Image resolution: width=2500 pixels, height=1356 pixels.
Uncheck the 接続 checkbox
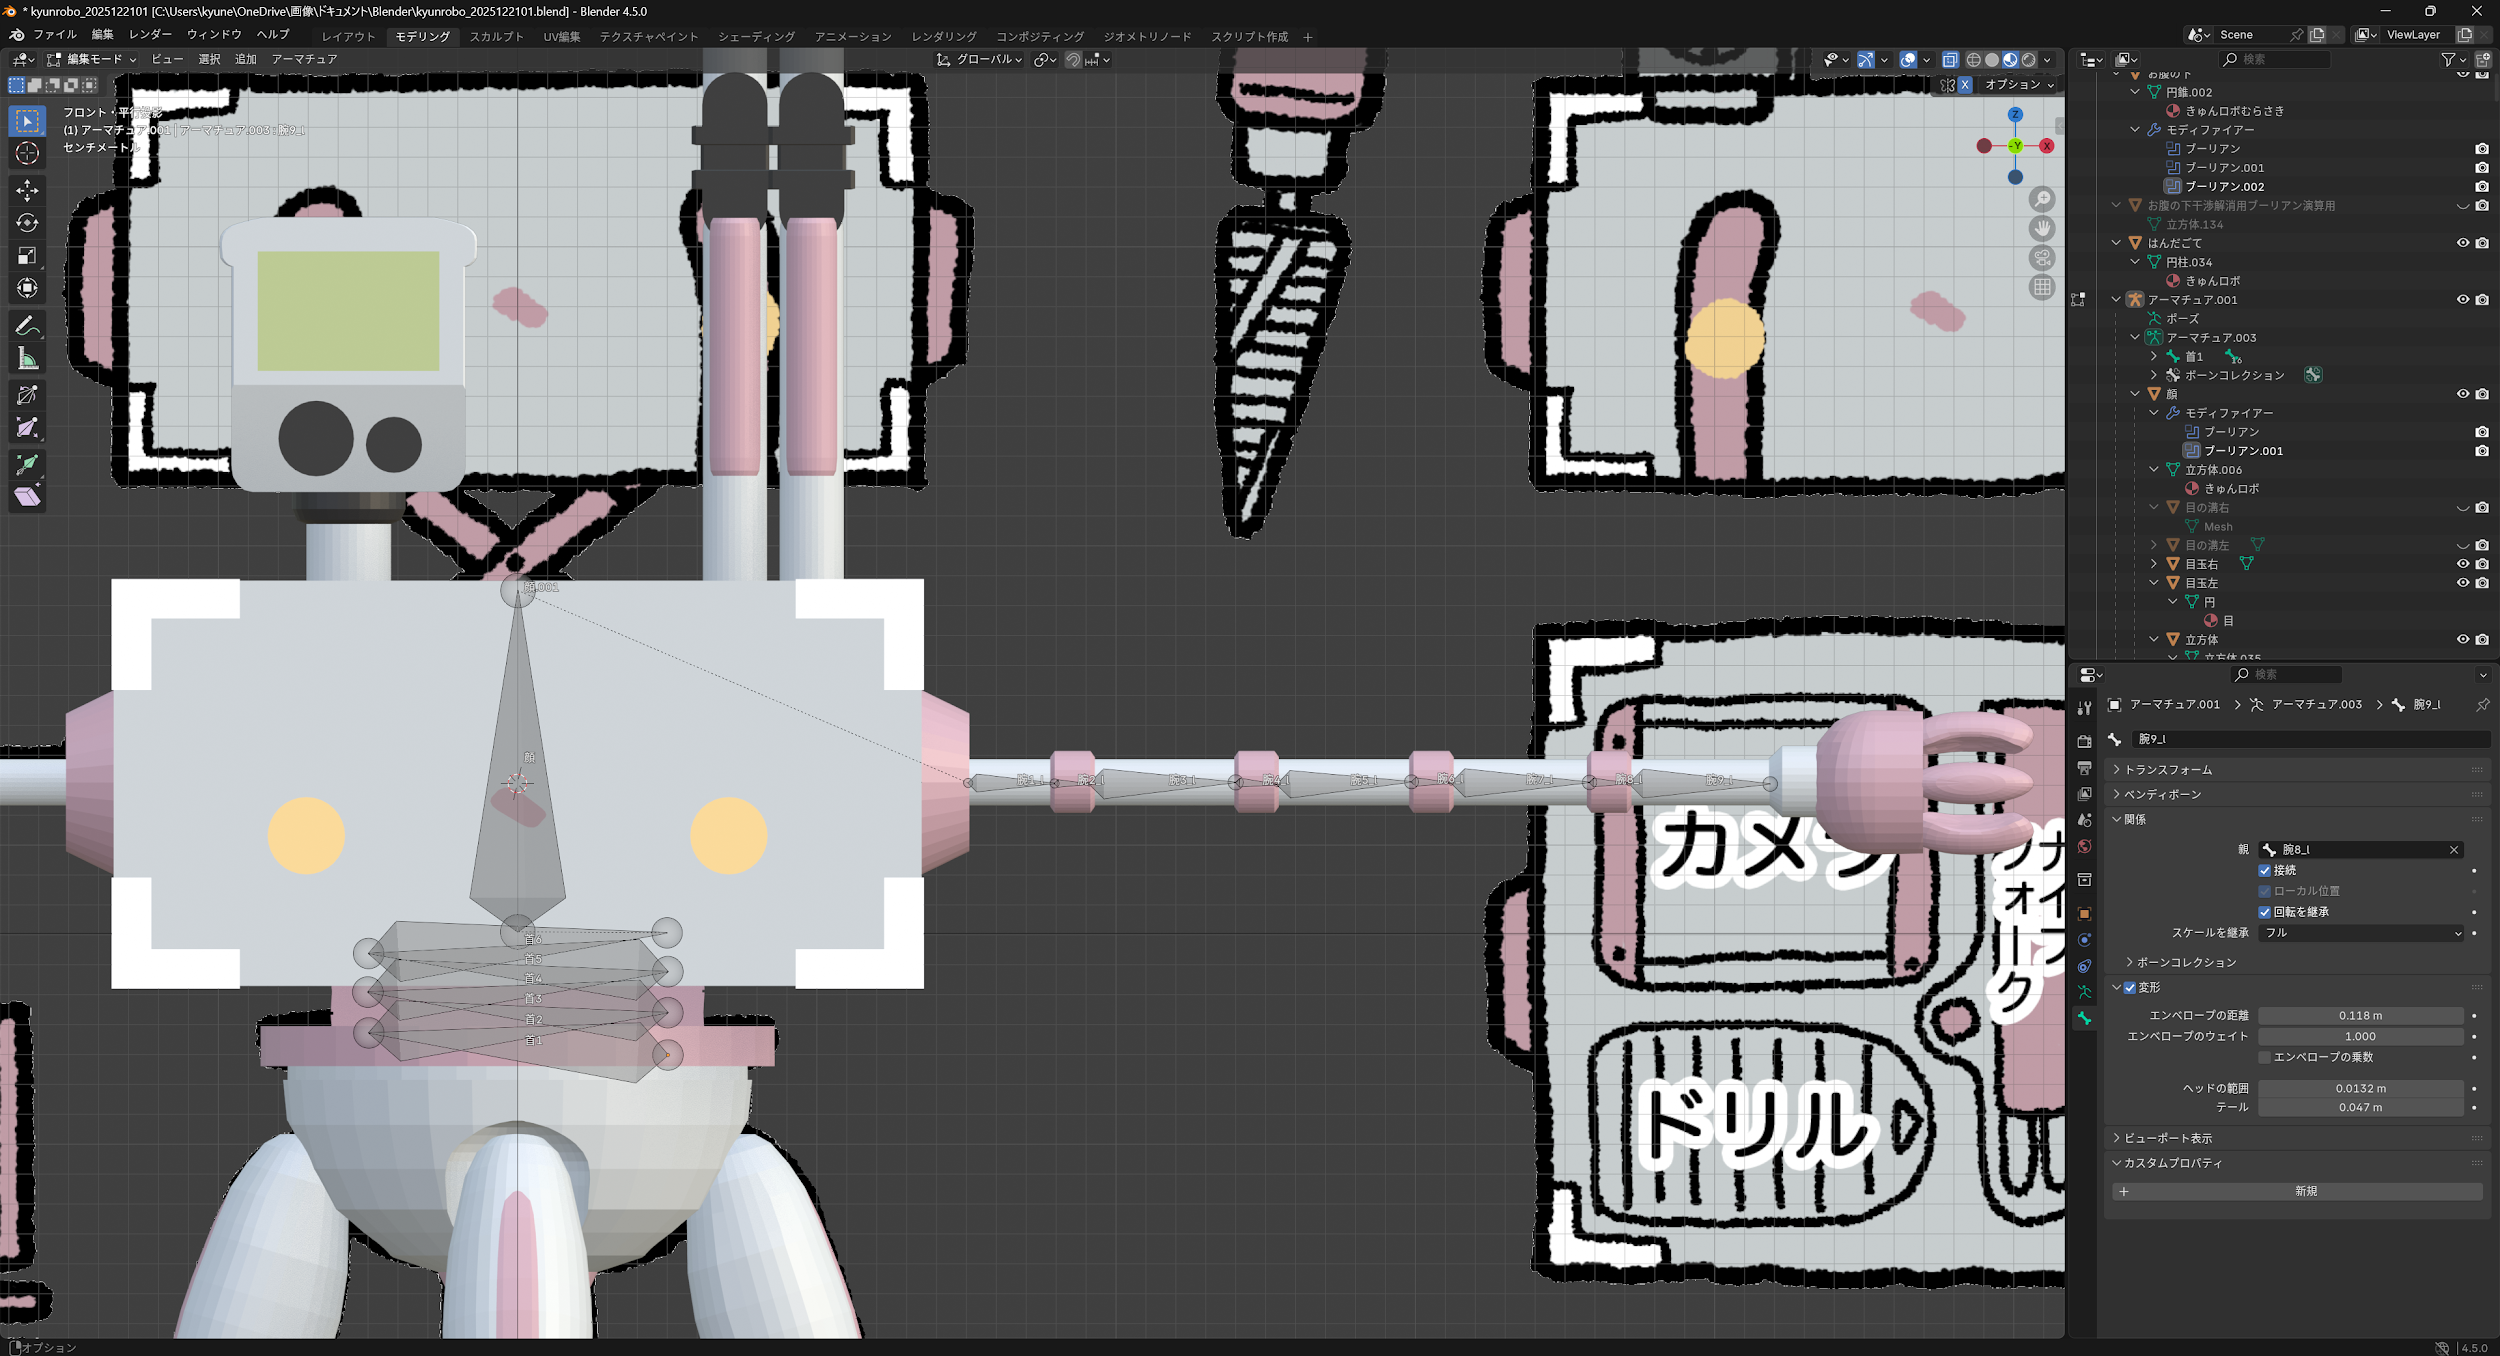click(2265, 870)
